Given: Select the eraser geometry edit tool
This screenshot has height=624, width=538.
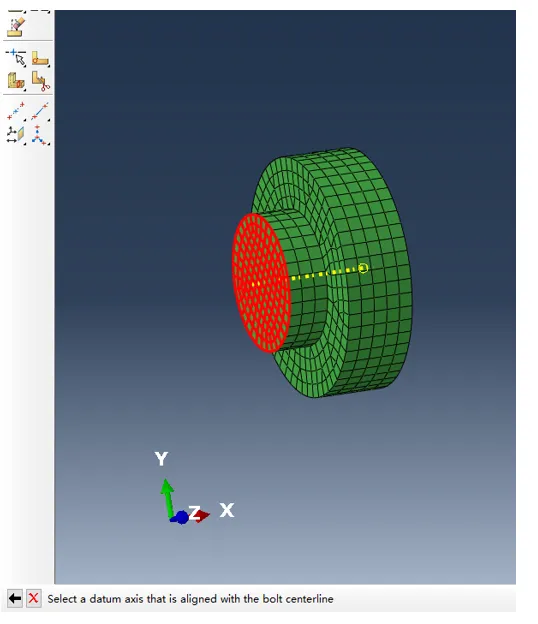Looking at the screenshot, I should tap(16, 27).
